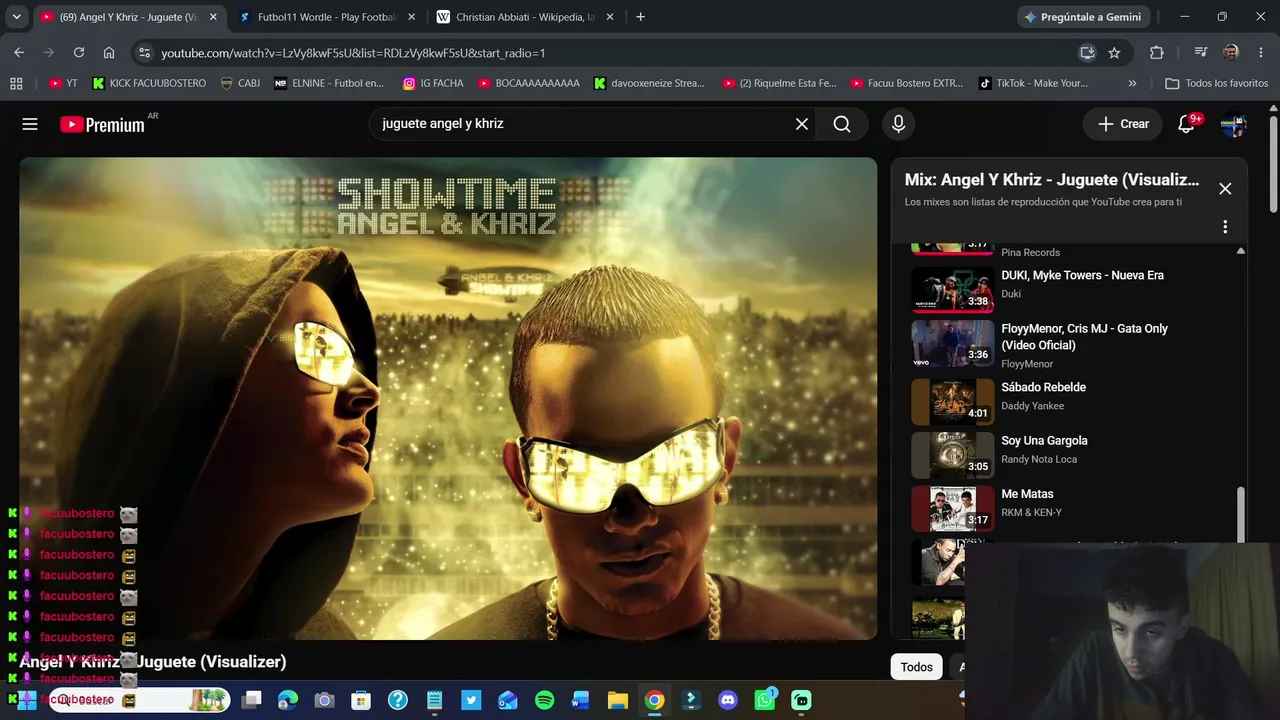Viewport: 1280px width, 720px height.
Task: Open the TikTok bookmark
Action: coord(1033,83)
